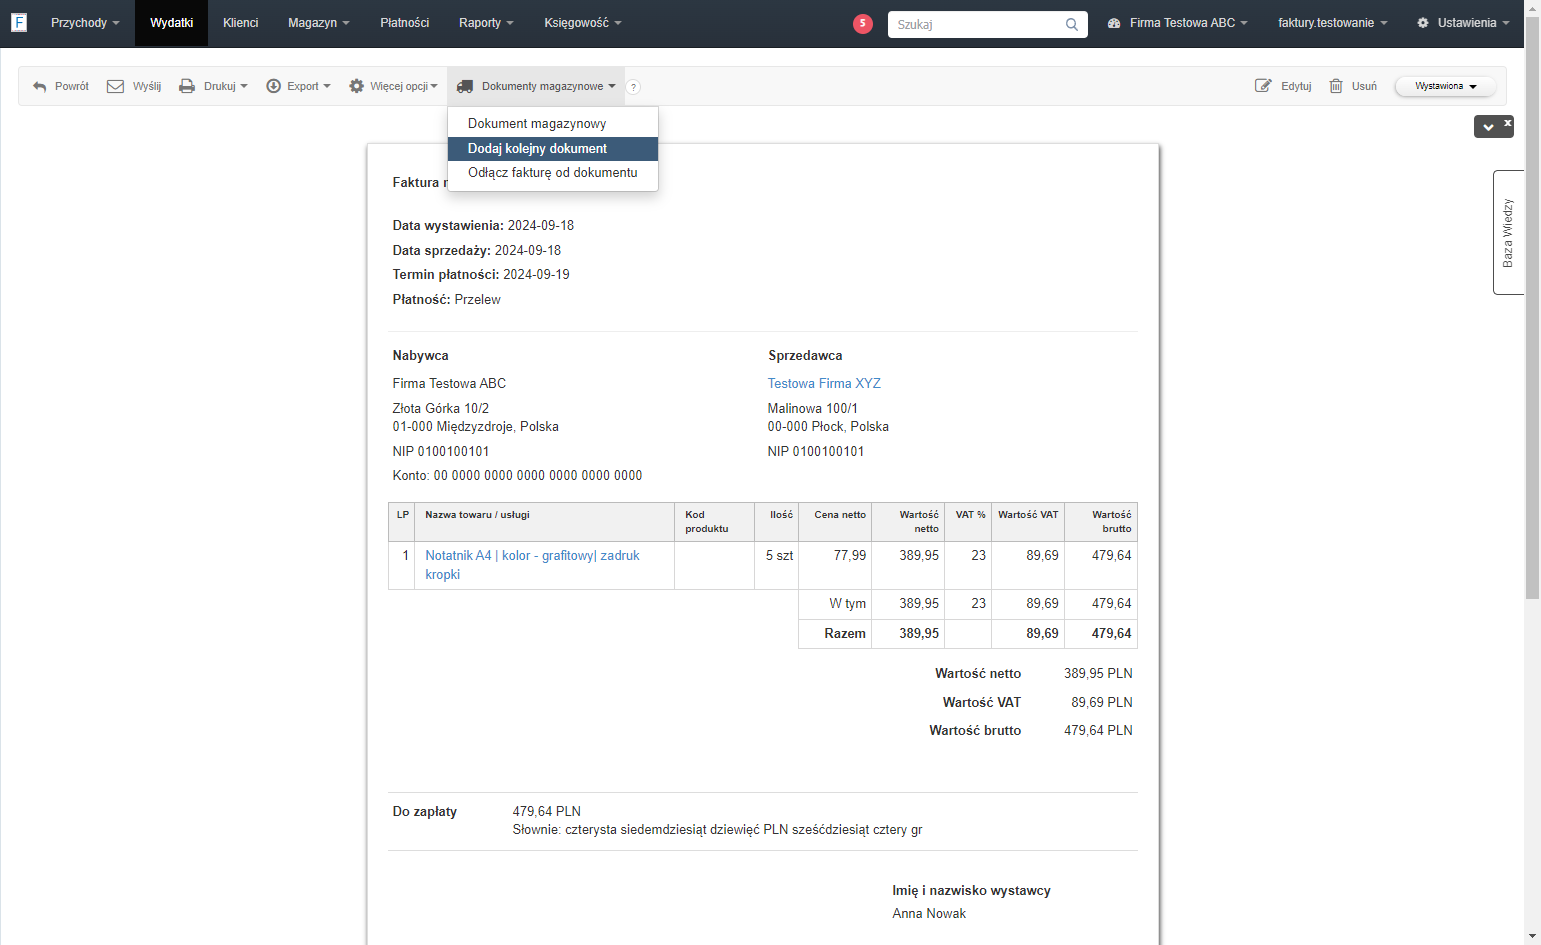
Task: Dismiss the dark widget with its x
Action: coord(1508,123)
